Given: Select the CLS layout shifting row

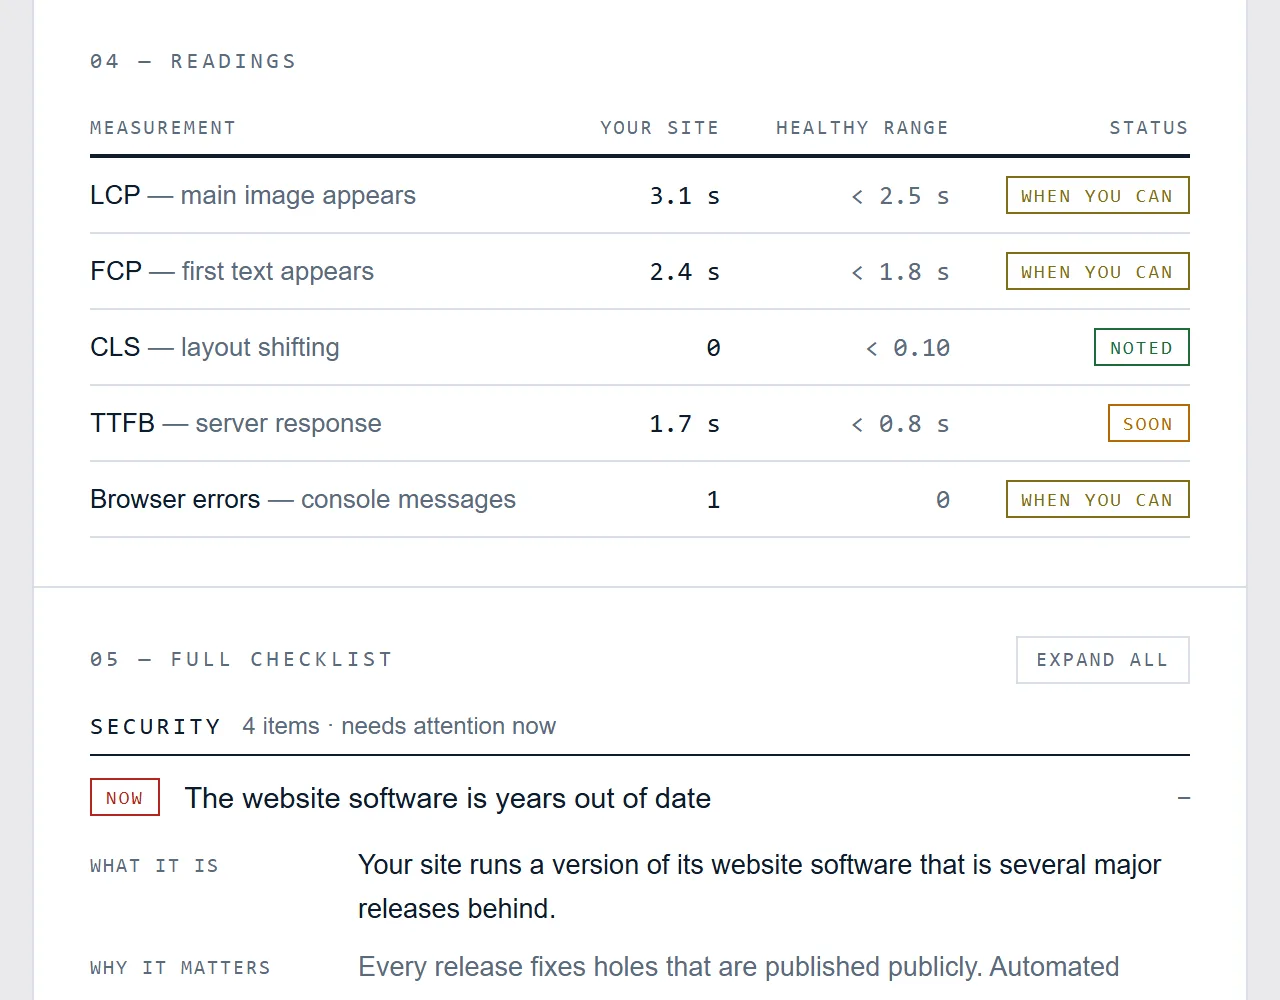Looking at the screenshot, I should point(640,348).
